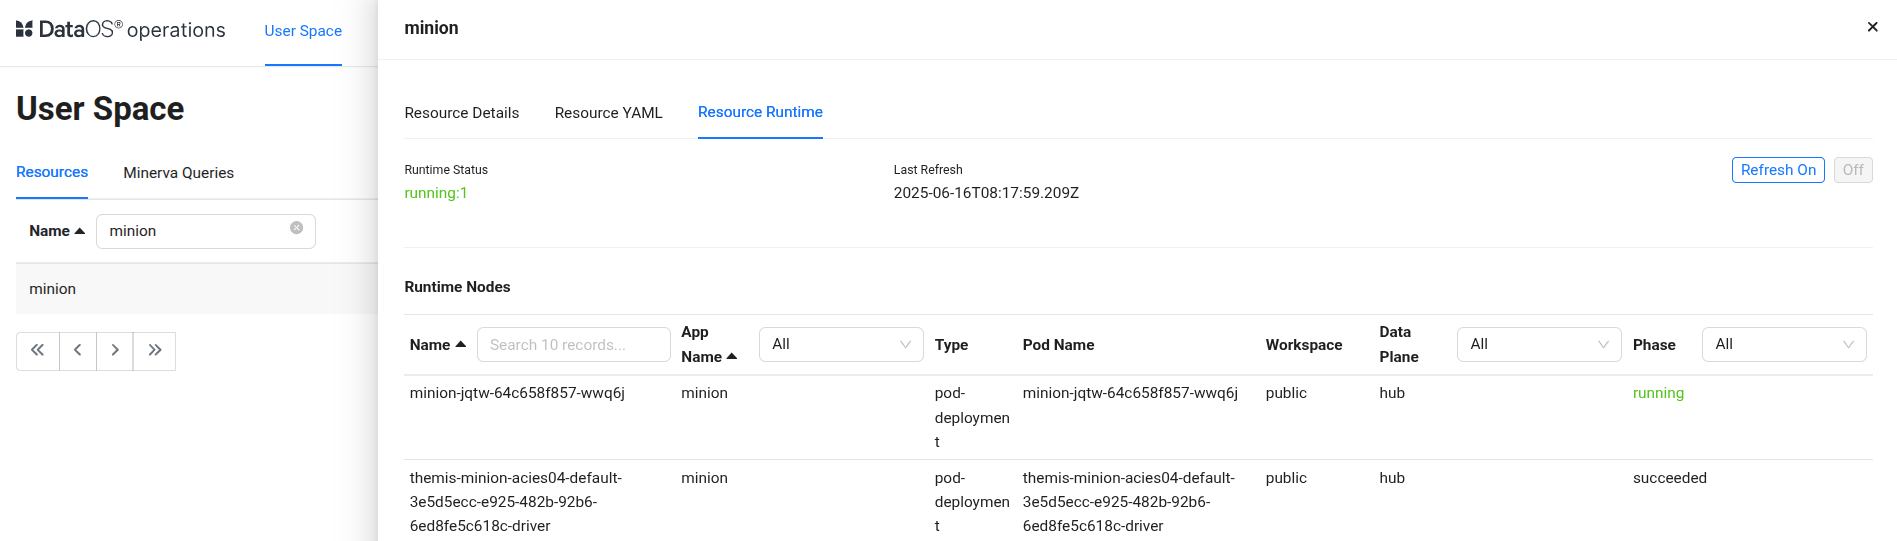Open the Phase filter dropdown
This screenshot has height=541, width=1897.
click(1783, 344)
